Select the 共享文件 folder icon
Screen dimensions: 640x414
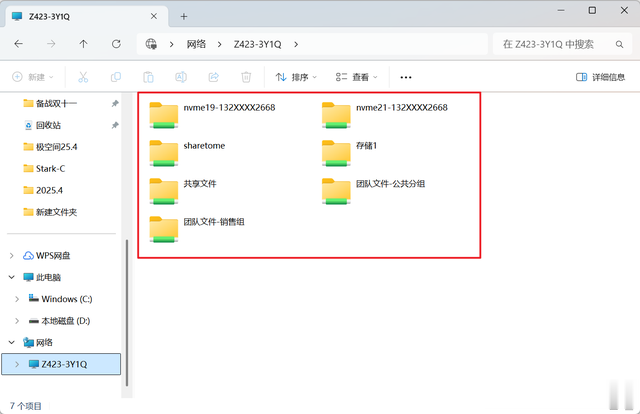coord(164,191)
